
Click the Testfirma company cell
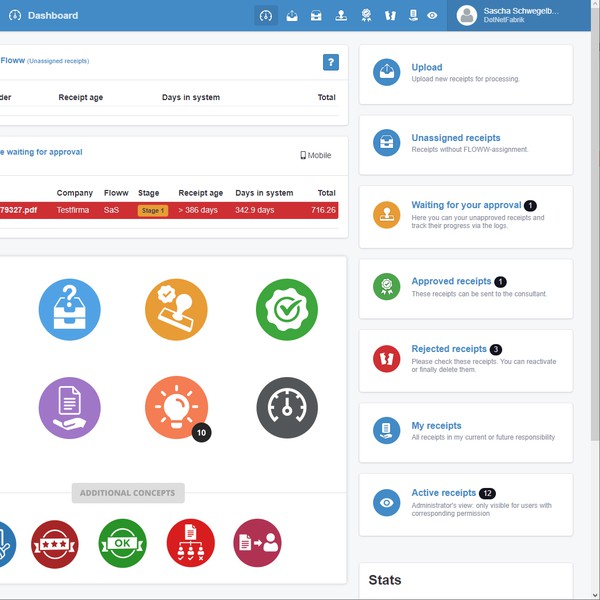coord(73,210)
